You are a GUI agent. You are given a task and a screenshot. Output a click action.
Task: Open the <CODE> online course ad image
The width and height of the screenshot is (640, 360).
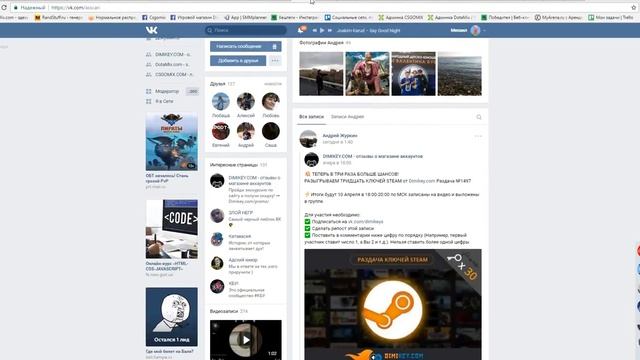coord(172,229)
